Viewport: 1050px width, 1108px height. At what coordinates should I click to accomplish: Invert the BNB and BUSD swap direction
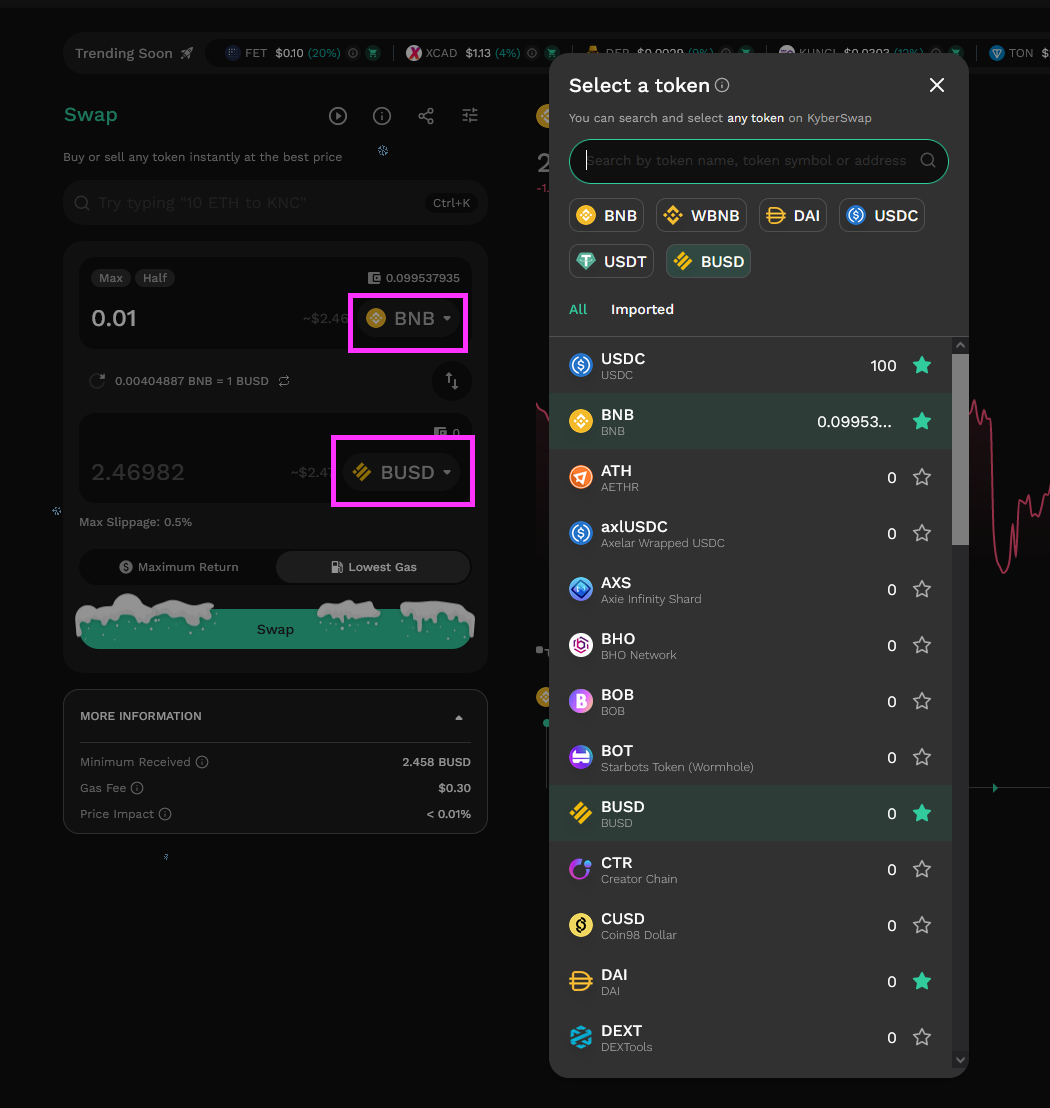click(x=452, y=381)
